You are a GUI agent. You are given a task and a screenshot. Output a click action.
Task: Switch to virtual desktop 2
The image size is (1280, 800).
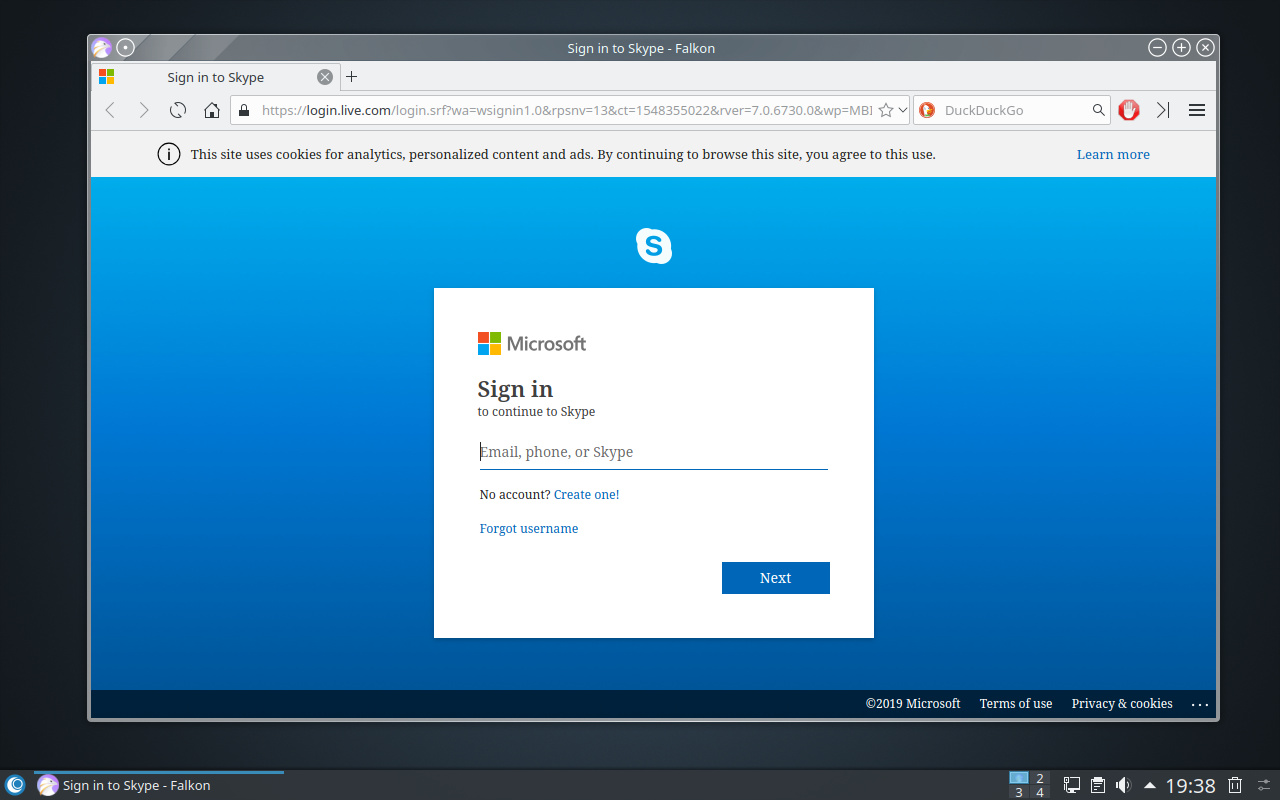coord(1040,778)
